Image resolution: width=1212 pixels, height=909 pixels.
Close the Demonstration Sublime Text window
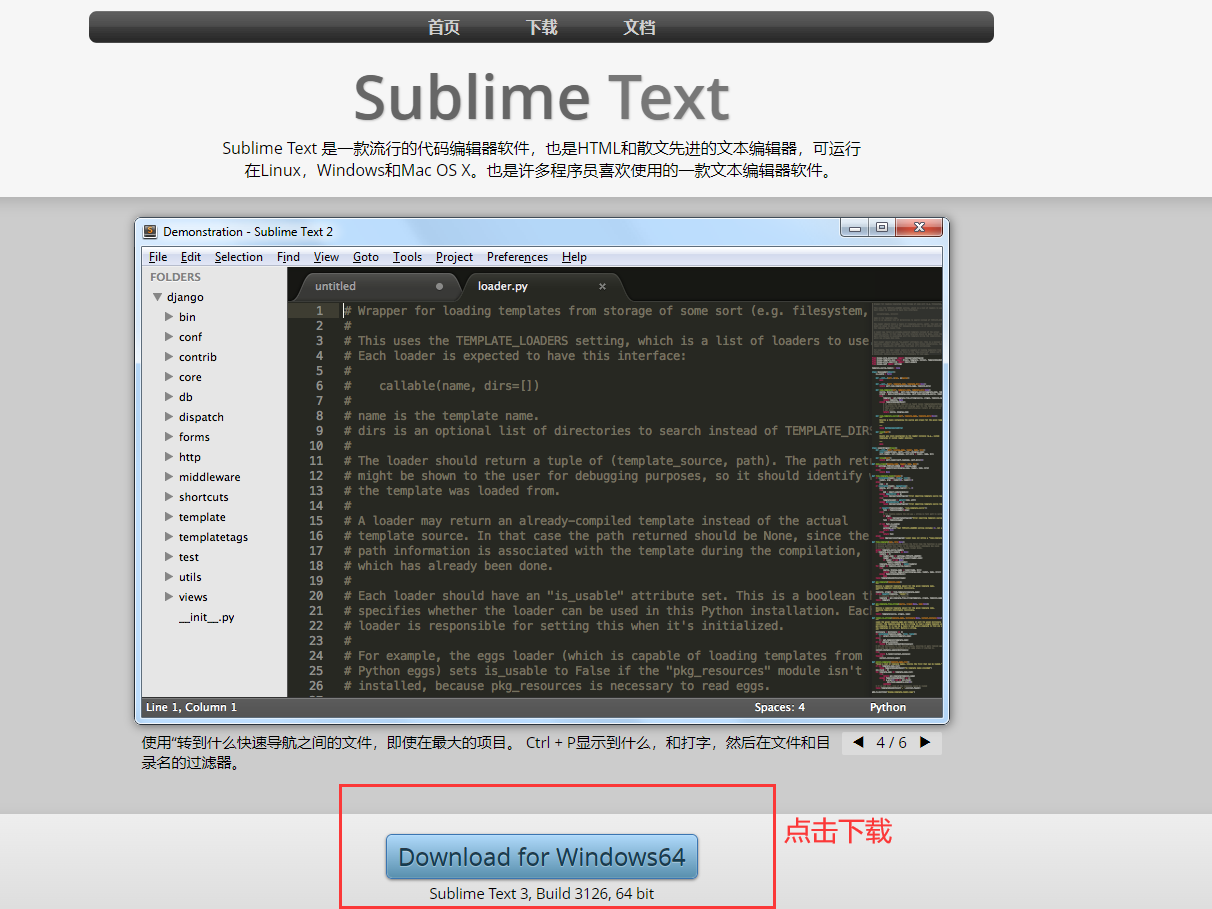coord(919,227)
